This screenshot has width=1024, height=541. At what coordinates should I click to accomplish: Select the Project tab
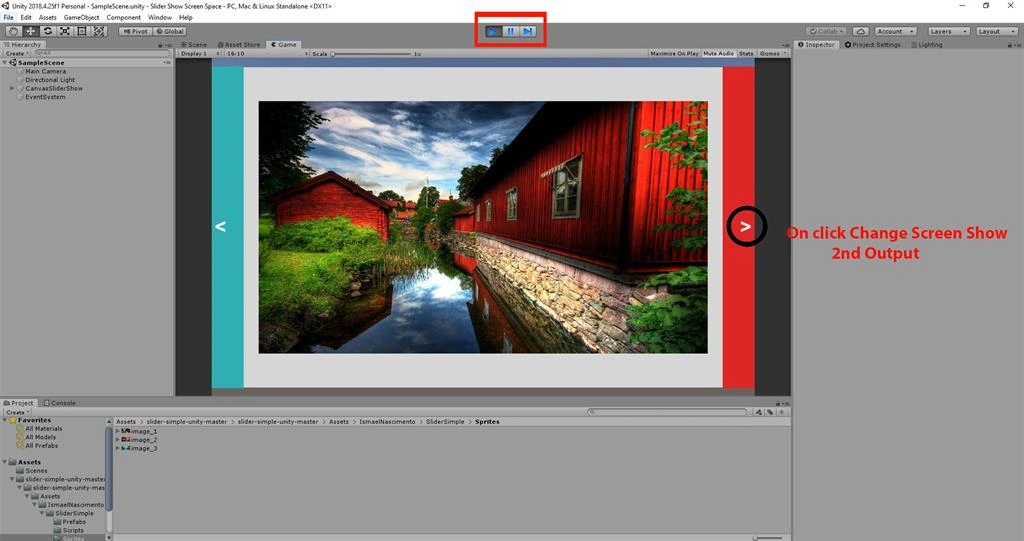19,403
